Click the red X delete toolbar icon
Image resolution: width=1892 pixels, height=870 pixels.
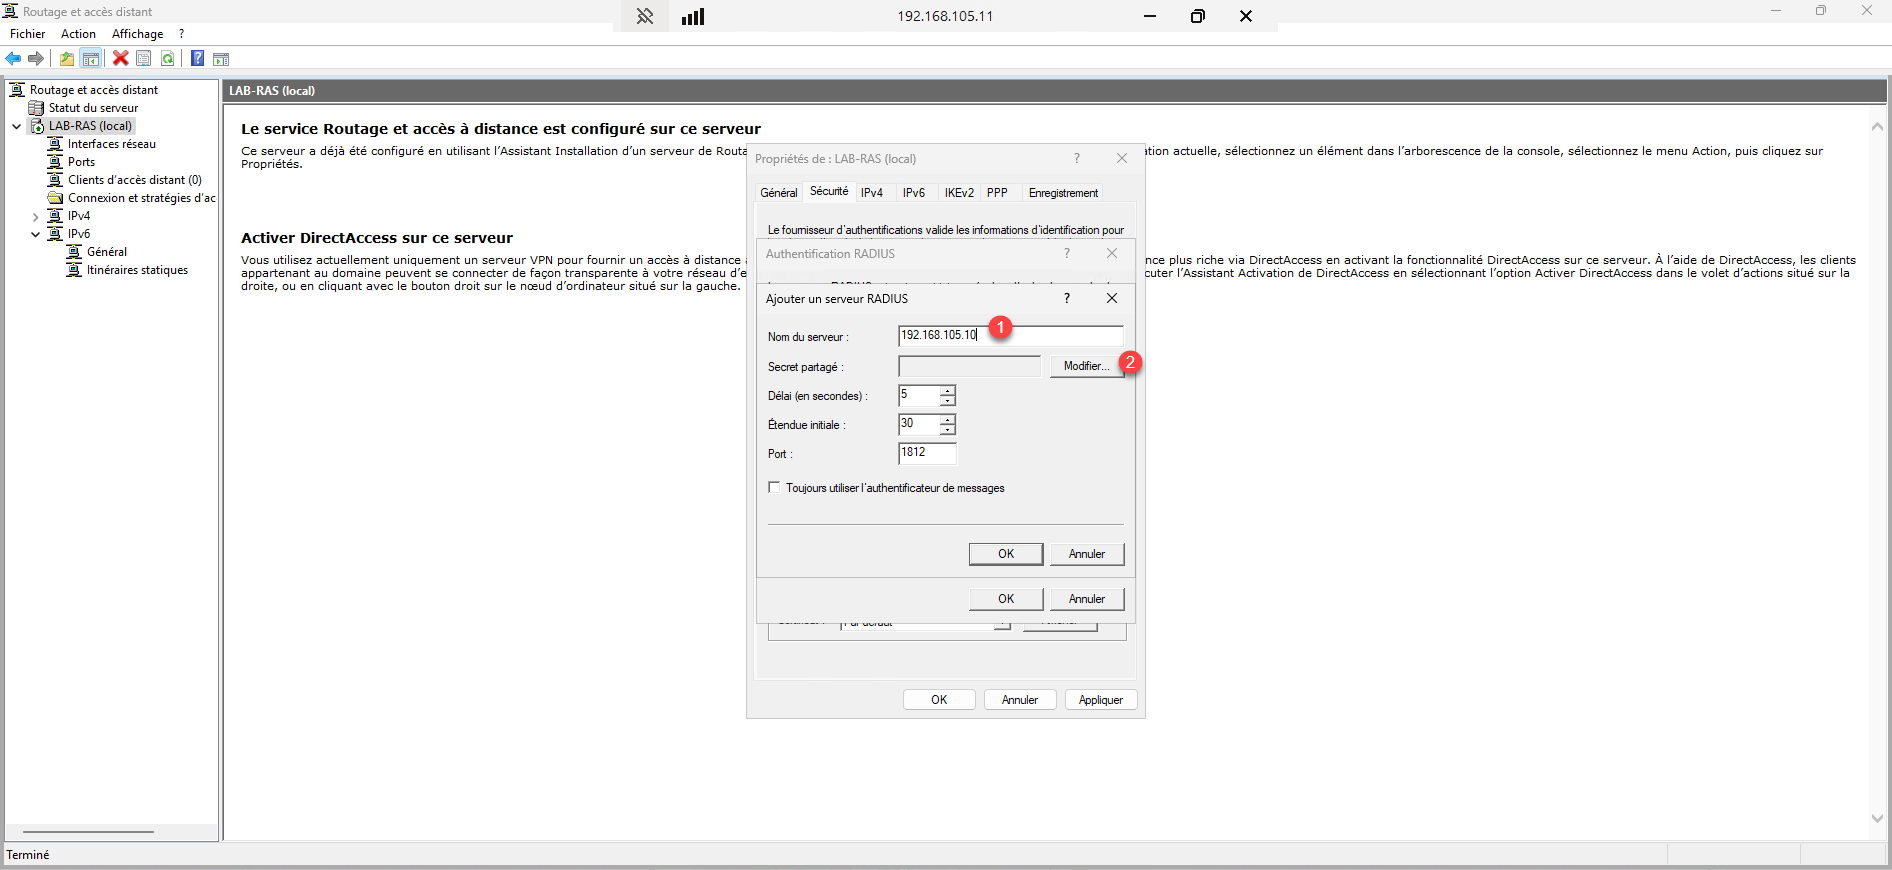coord(120,58)
